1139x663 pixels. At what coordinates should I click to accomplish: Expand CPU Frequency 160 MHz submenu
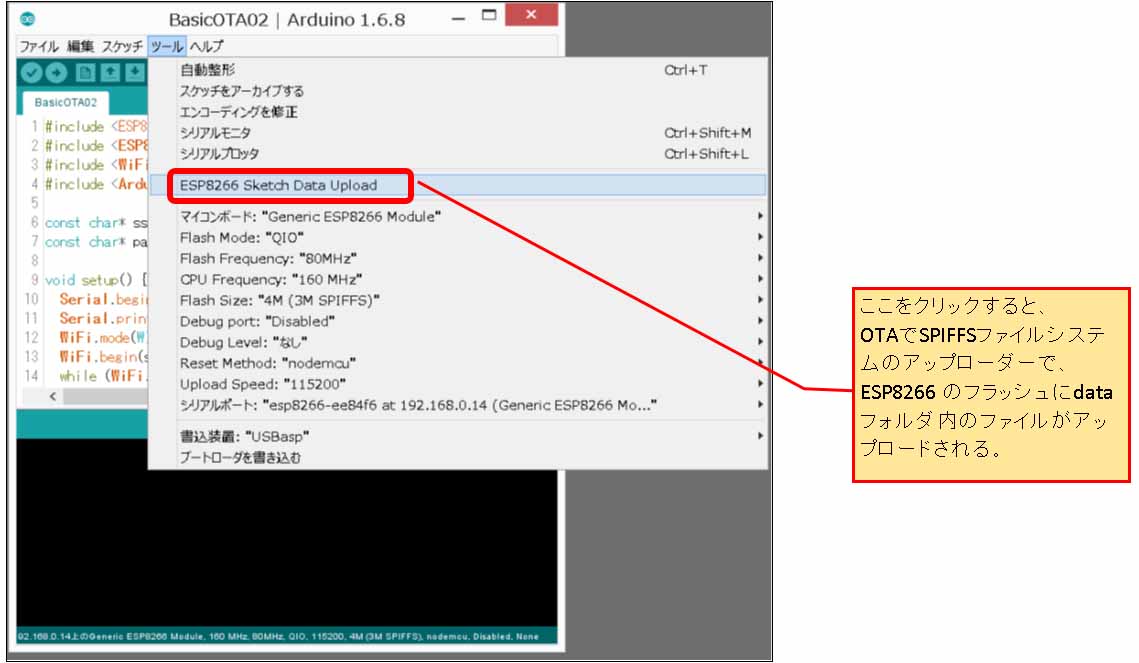coord(458,280)
